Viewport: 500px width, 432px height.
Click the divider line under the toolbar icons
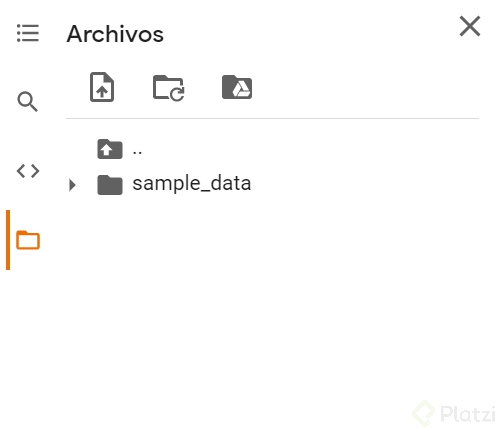[x=272, y=118]
